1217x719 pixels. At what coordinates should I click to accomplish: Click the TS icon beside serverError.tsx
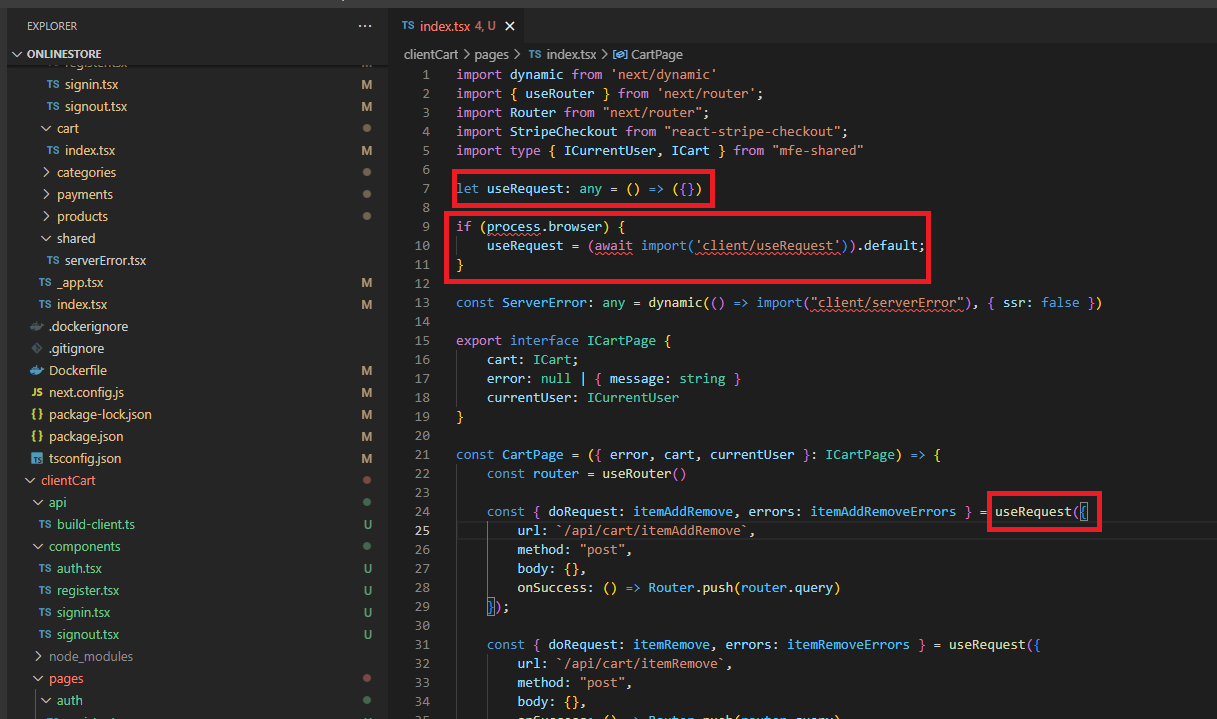click(53, 260)
